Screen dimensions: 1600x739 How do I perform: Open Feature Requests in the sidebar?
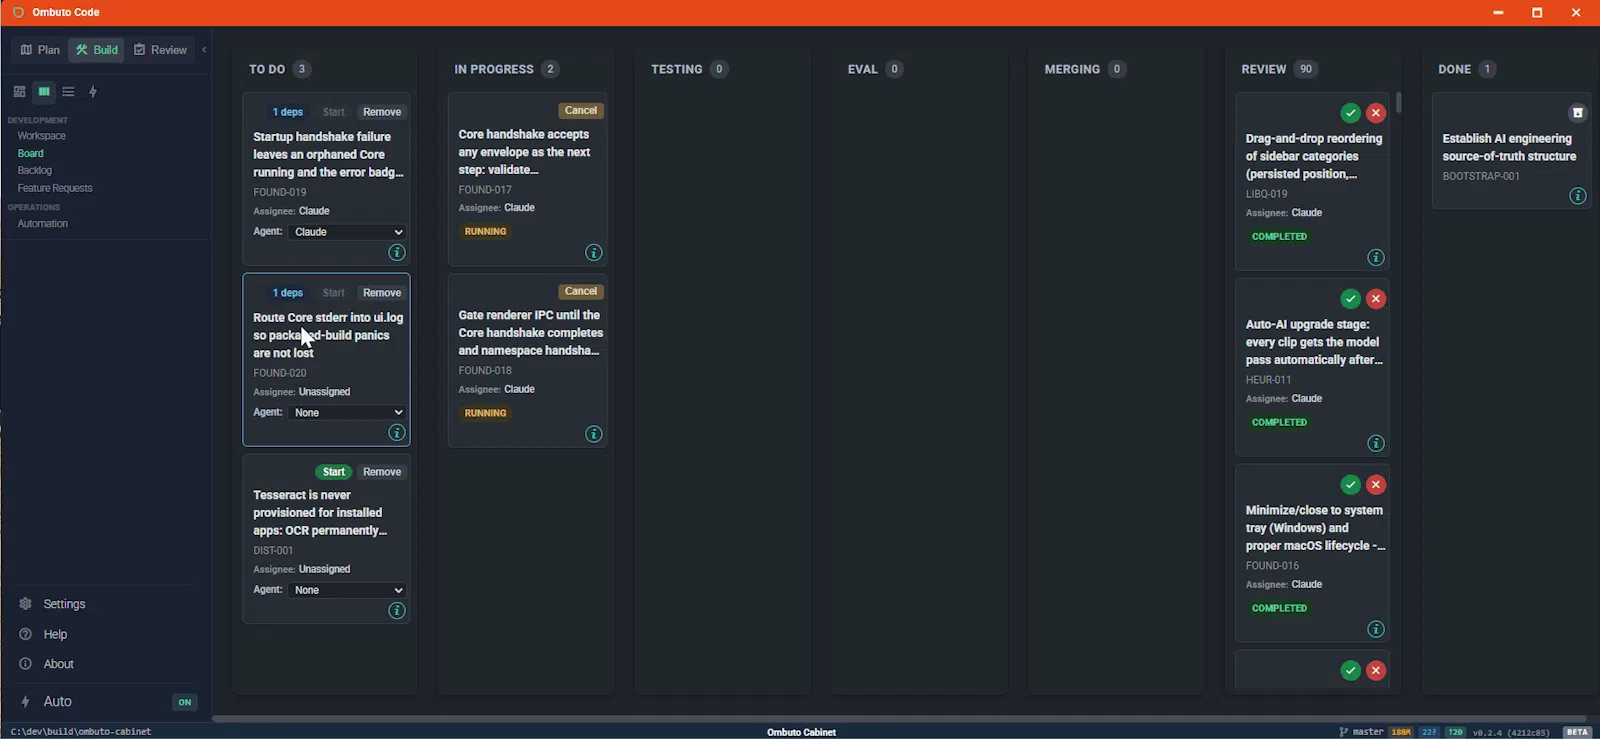[x=55, y=188]
